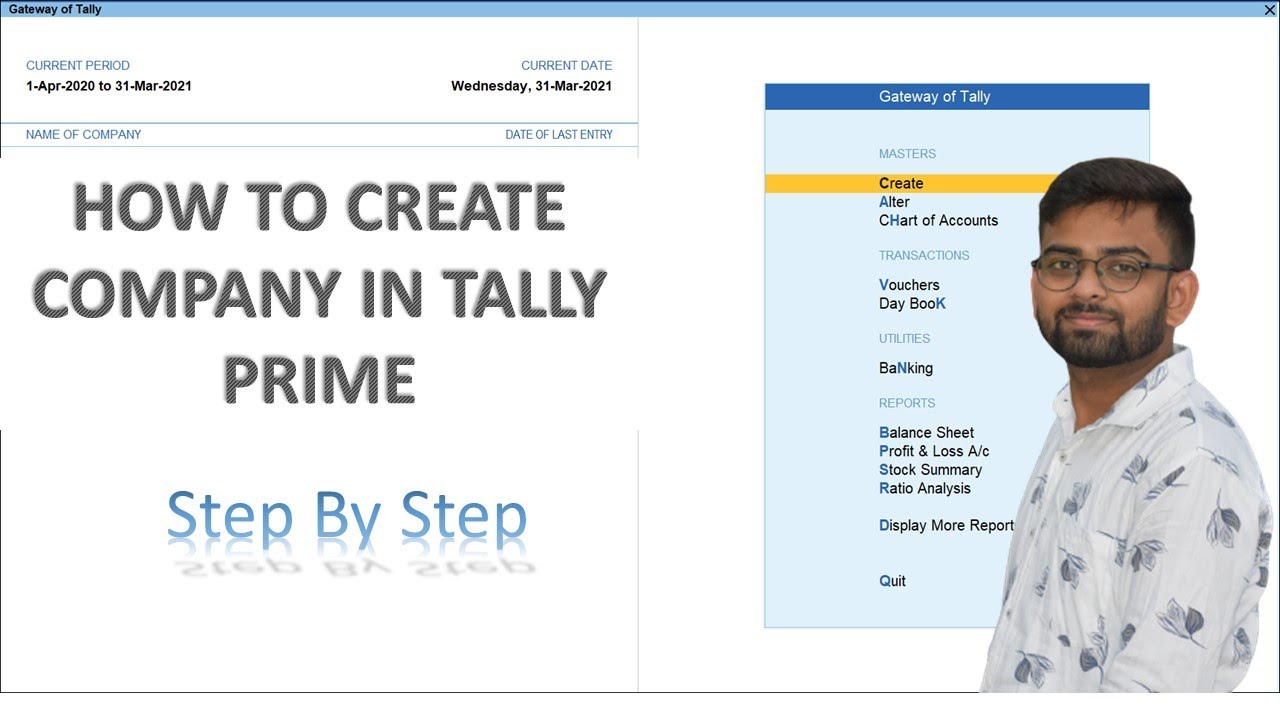Viewport: 1280px width, 720px height.
Task: Click the 1-Apr-2020 to 31-Mar-2021 period
Action: coord(109,86)
